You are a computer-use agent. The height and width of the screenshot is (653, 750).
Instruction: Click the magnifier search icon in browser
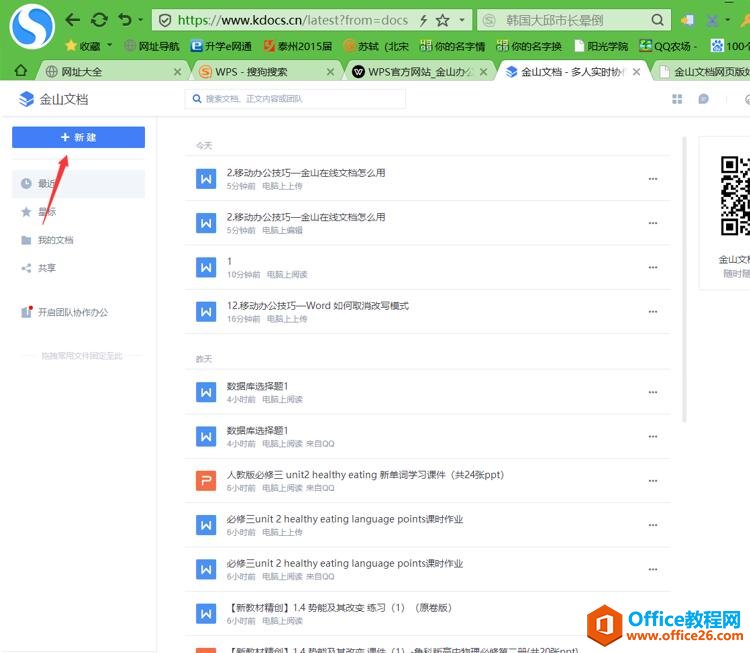[658, 20]
